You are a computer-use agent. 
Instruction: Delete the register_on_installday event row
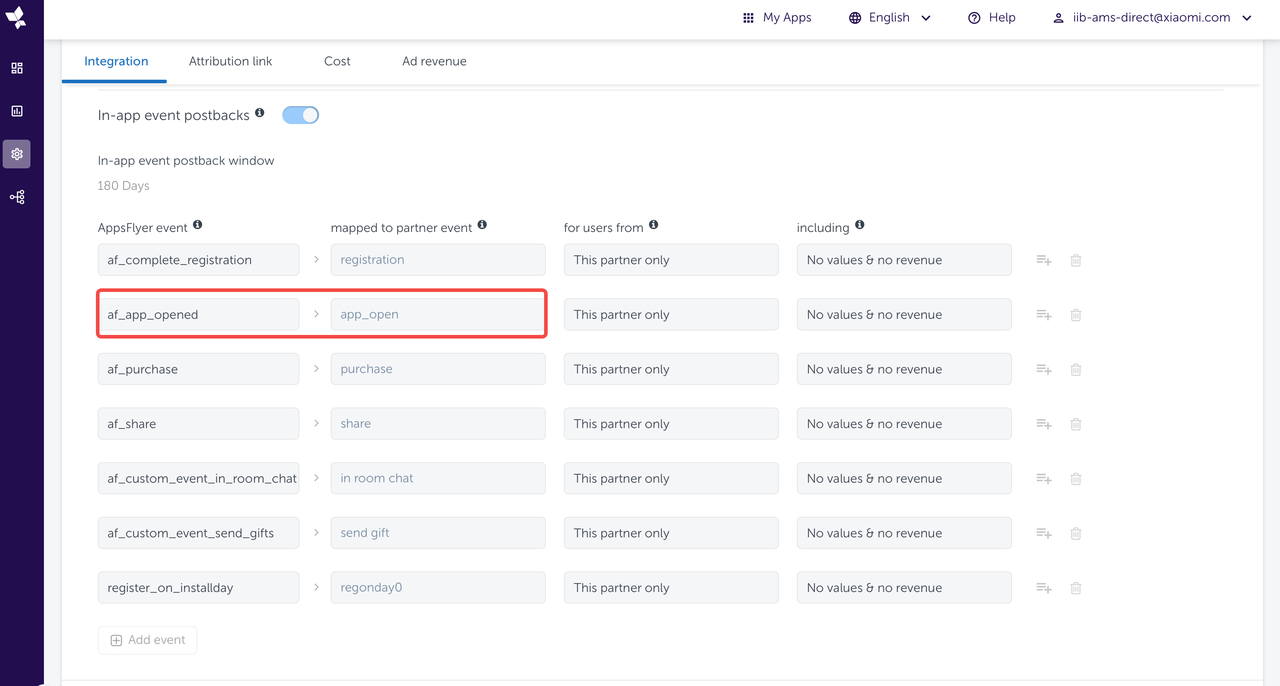pos(1076,588)
